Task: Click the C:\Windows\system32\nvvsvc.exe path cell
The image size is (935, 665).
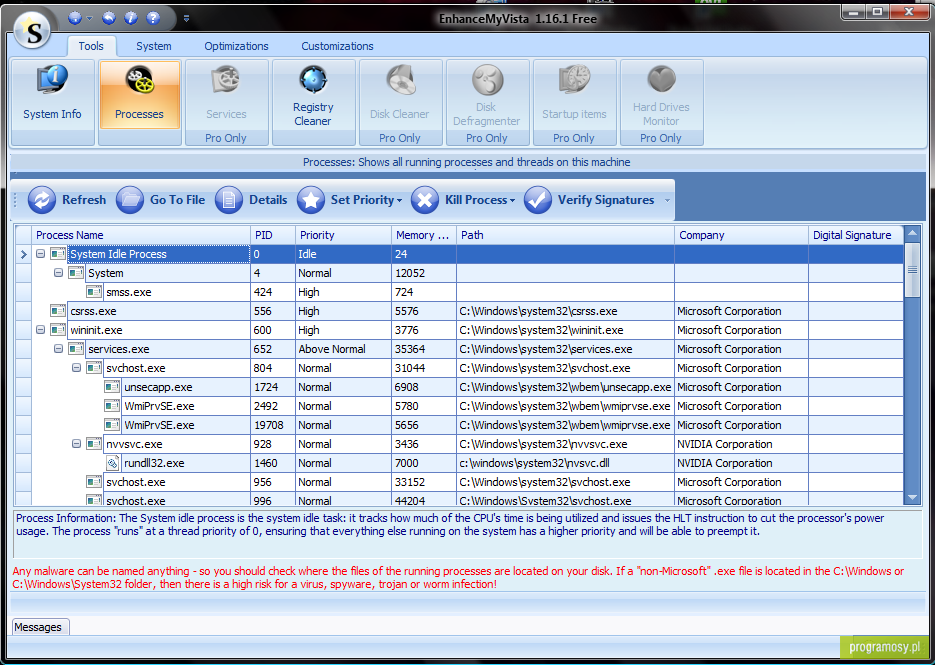Action: point(565,444)
